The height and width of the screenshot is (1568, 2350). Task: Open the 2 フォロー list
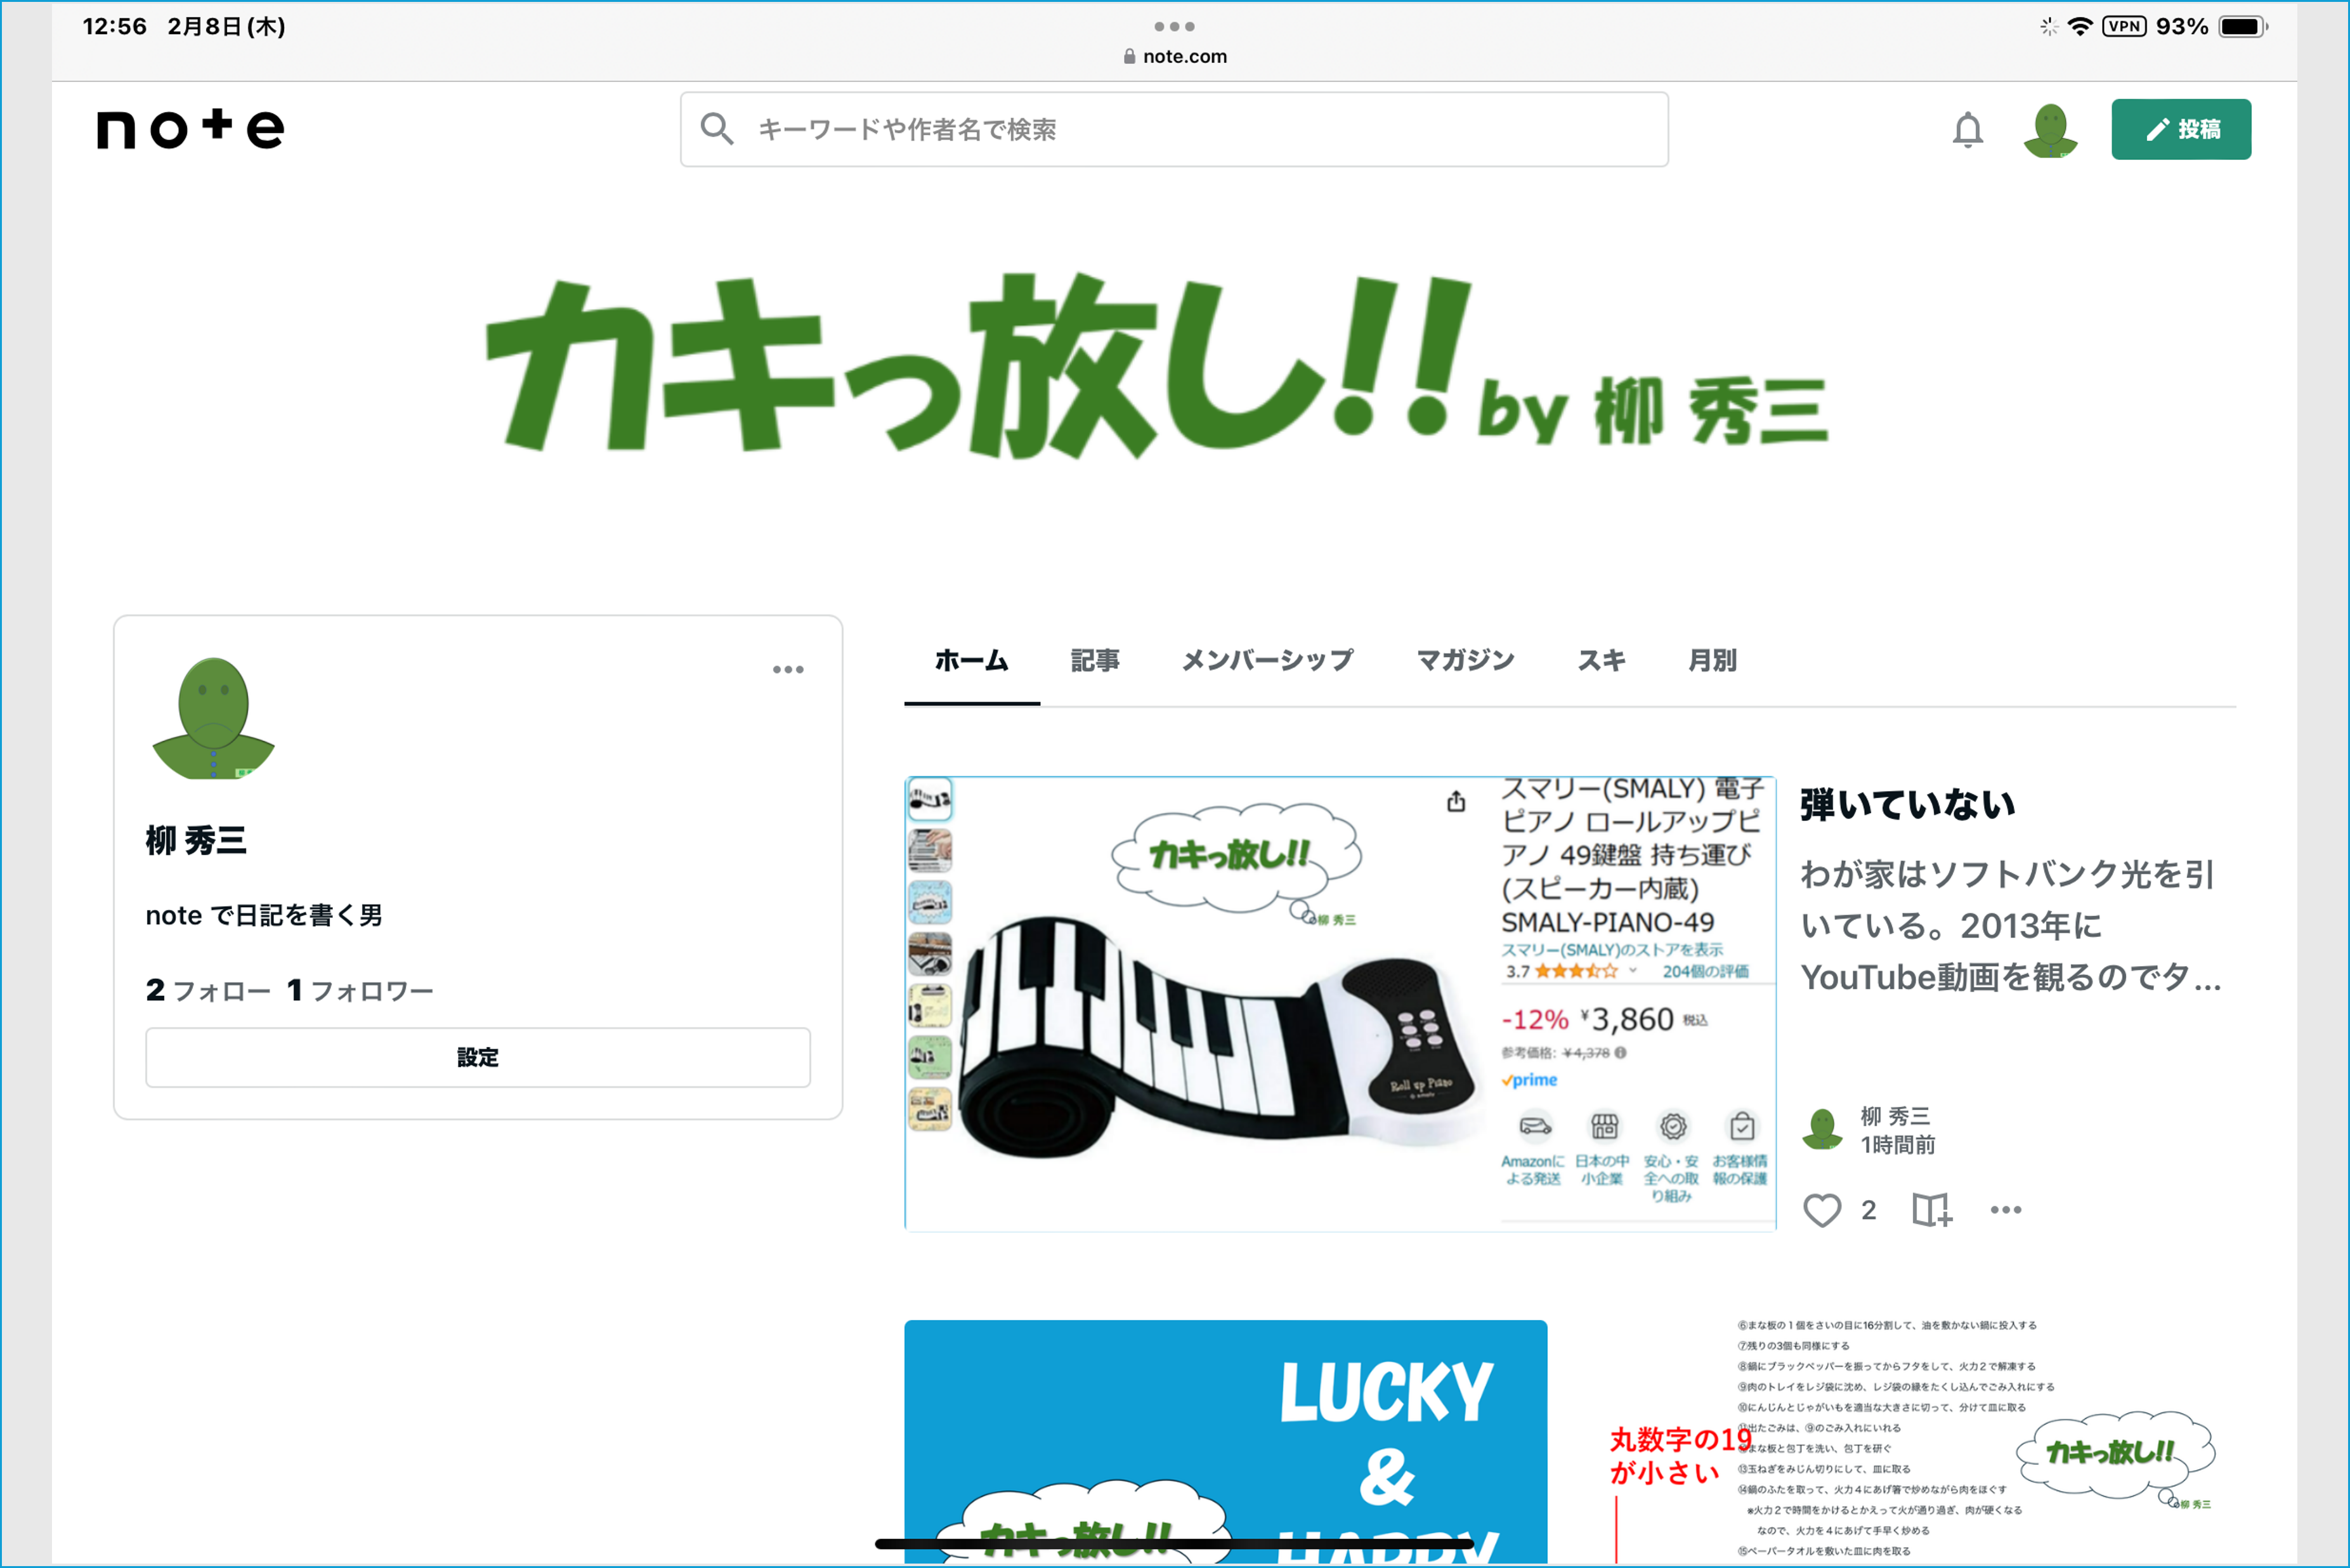[x=208, y=990]
